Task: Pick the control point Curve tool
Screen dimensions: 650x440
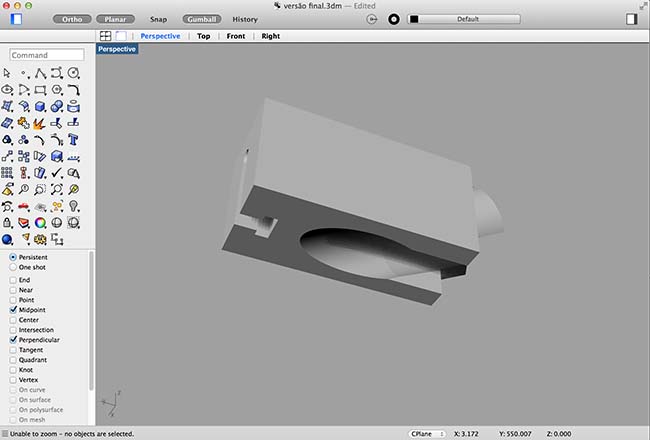Action: point(57,73)
